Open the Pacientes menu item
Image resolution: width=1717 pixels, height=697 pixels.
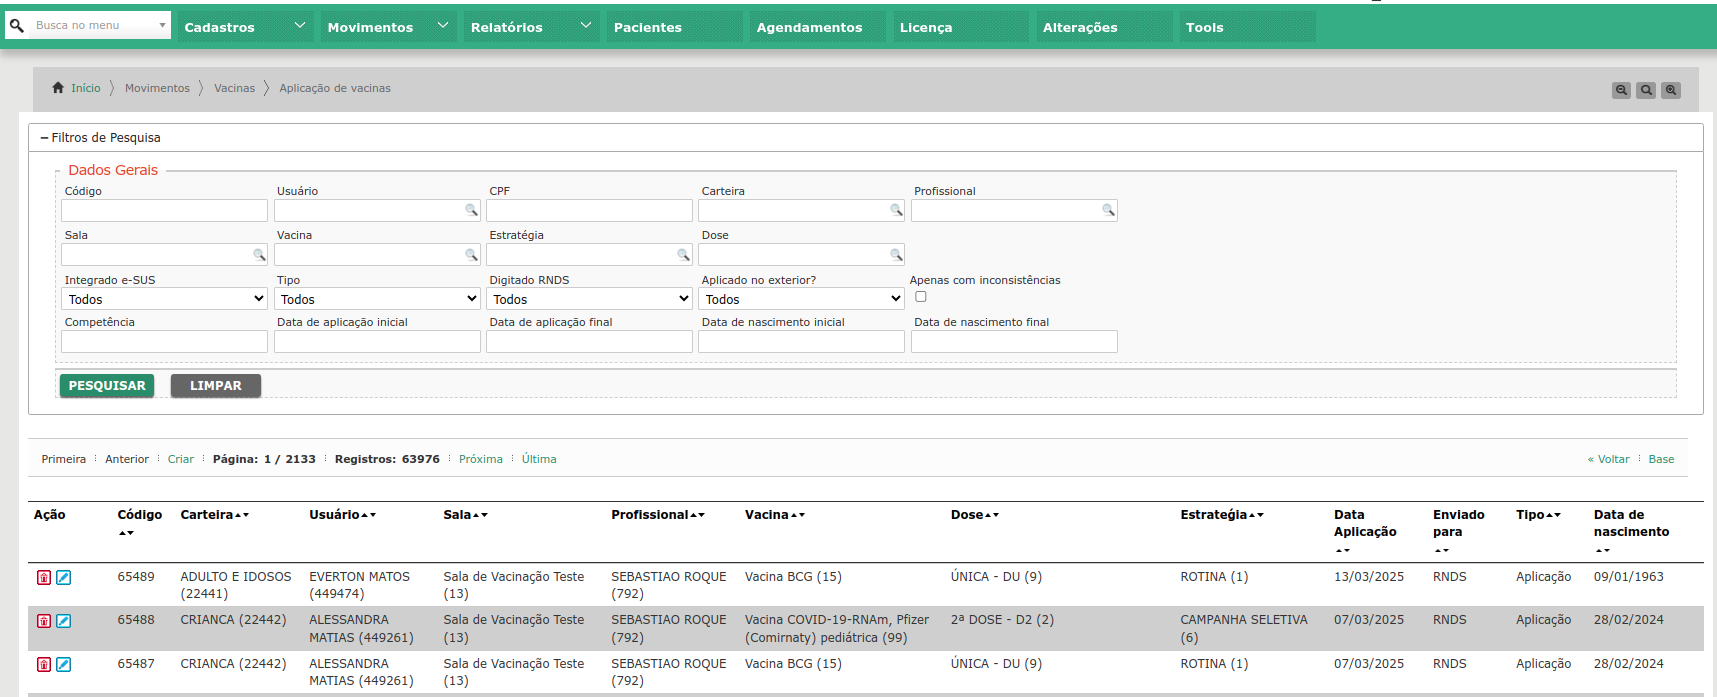point(674,27)
